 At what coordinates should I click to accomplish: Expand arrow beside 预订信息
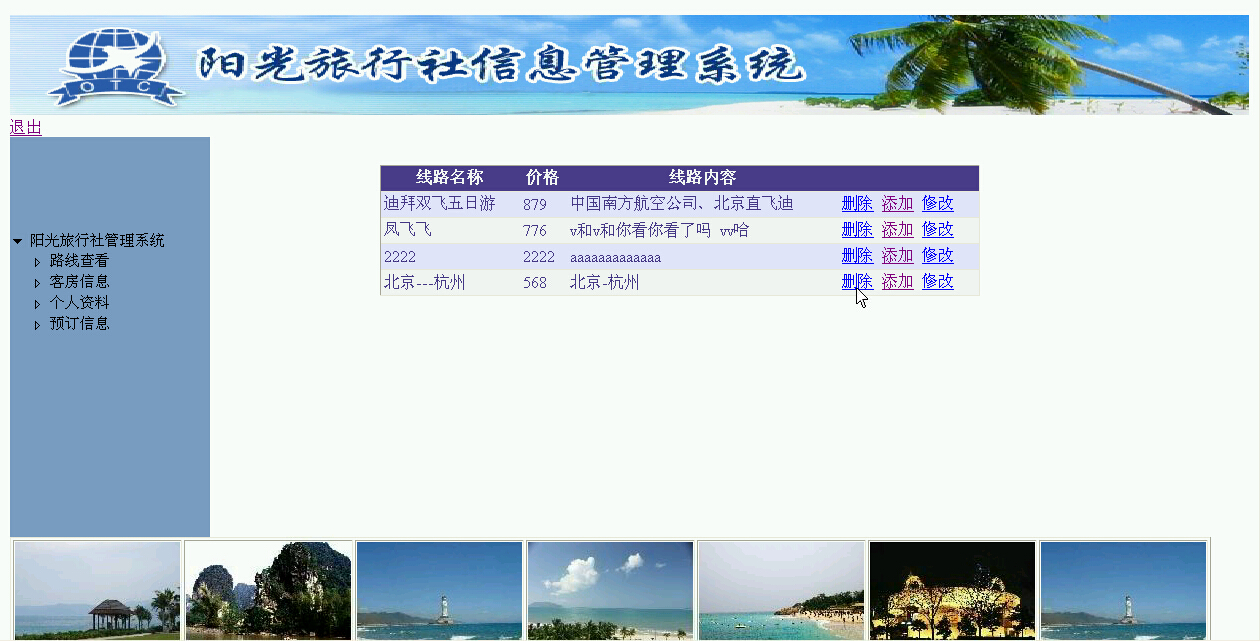pos(37,325)
